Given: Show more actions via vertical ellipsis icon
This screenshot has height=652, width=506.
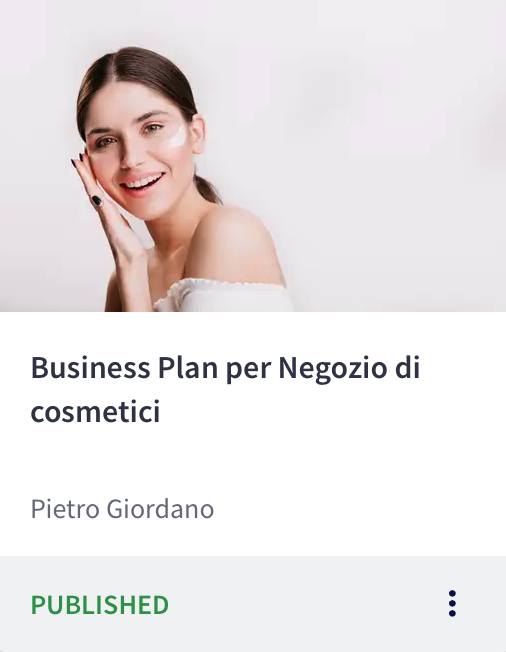Looking at the screenshot, I should coord(452,603).
